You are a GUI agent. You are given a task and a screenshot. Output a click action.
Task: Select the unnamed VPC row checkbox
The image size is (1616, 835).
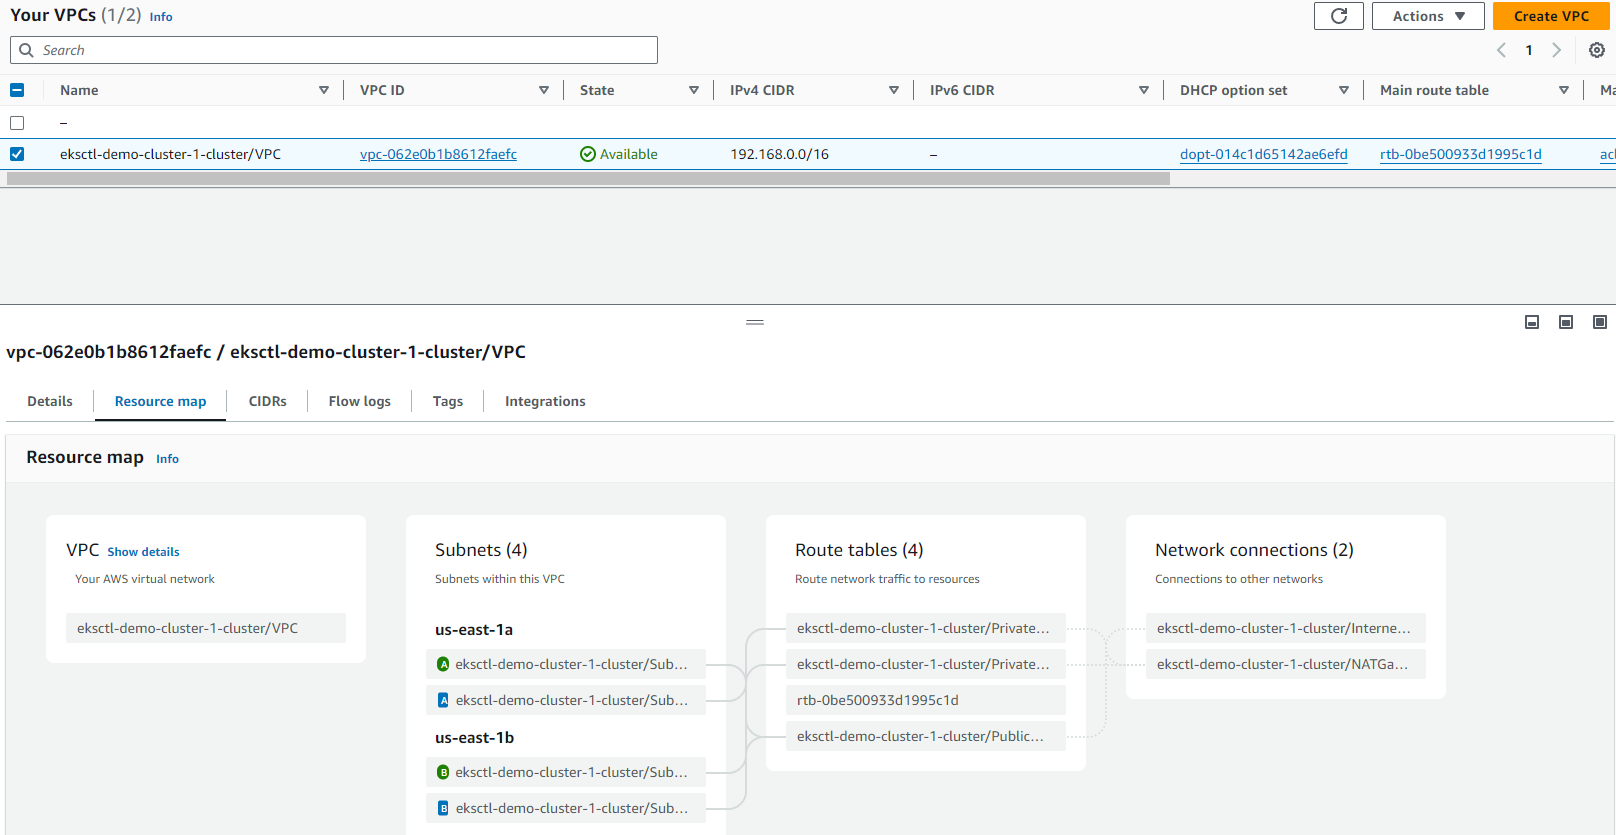pyautogui.click(x=17, y=123)
